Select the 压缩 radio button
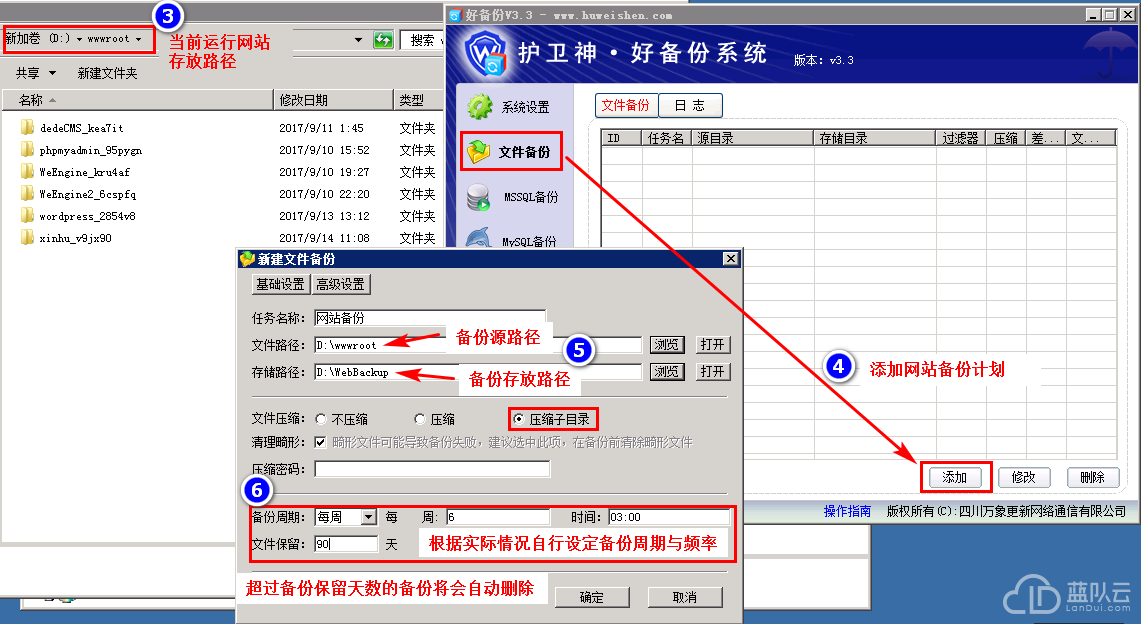The width and height of the screenshot is (1141, 624). (x=420, y=419)
